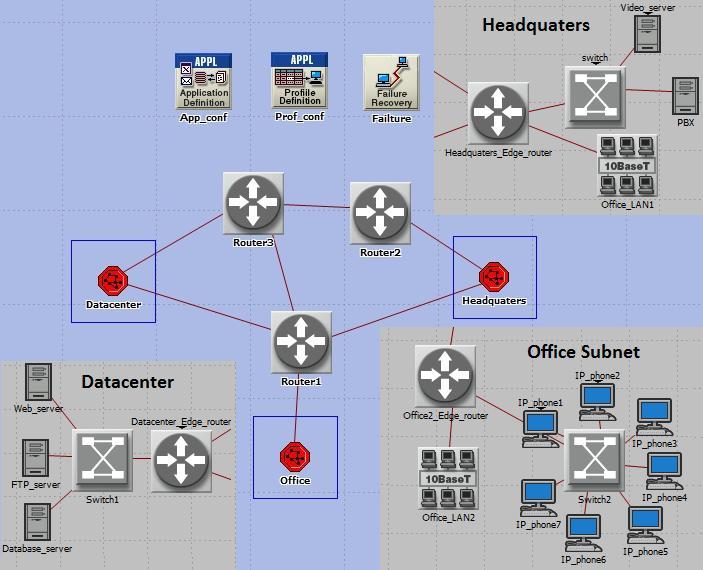Click the Prof_conf label
Screen dimensions: 703x570
[299, 117]
